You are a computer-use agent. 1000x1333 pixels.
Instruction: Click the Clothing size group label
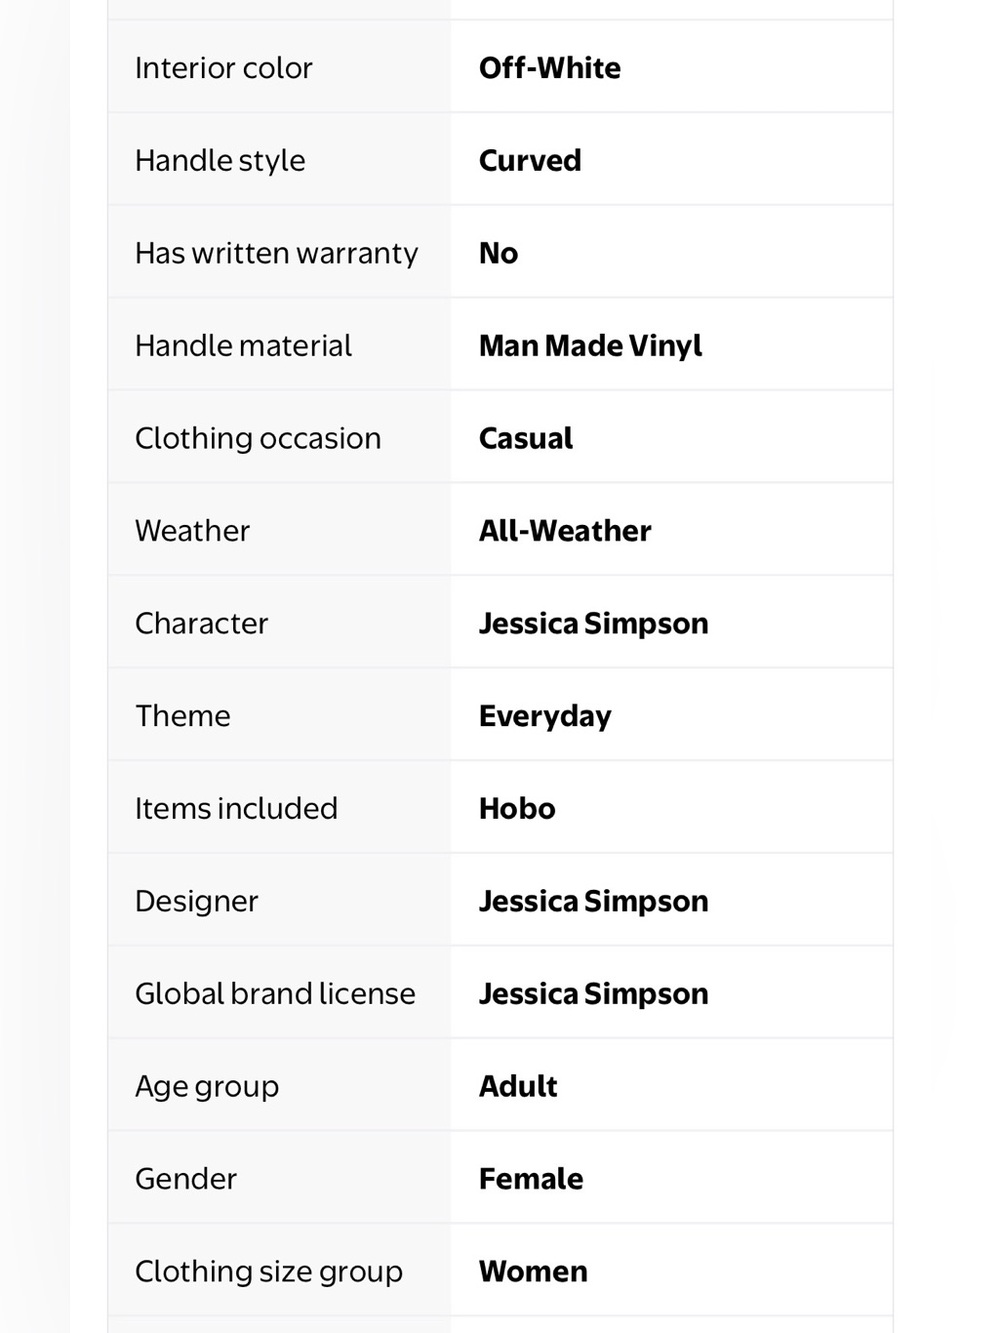269,1271
